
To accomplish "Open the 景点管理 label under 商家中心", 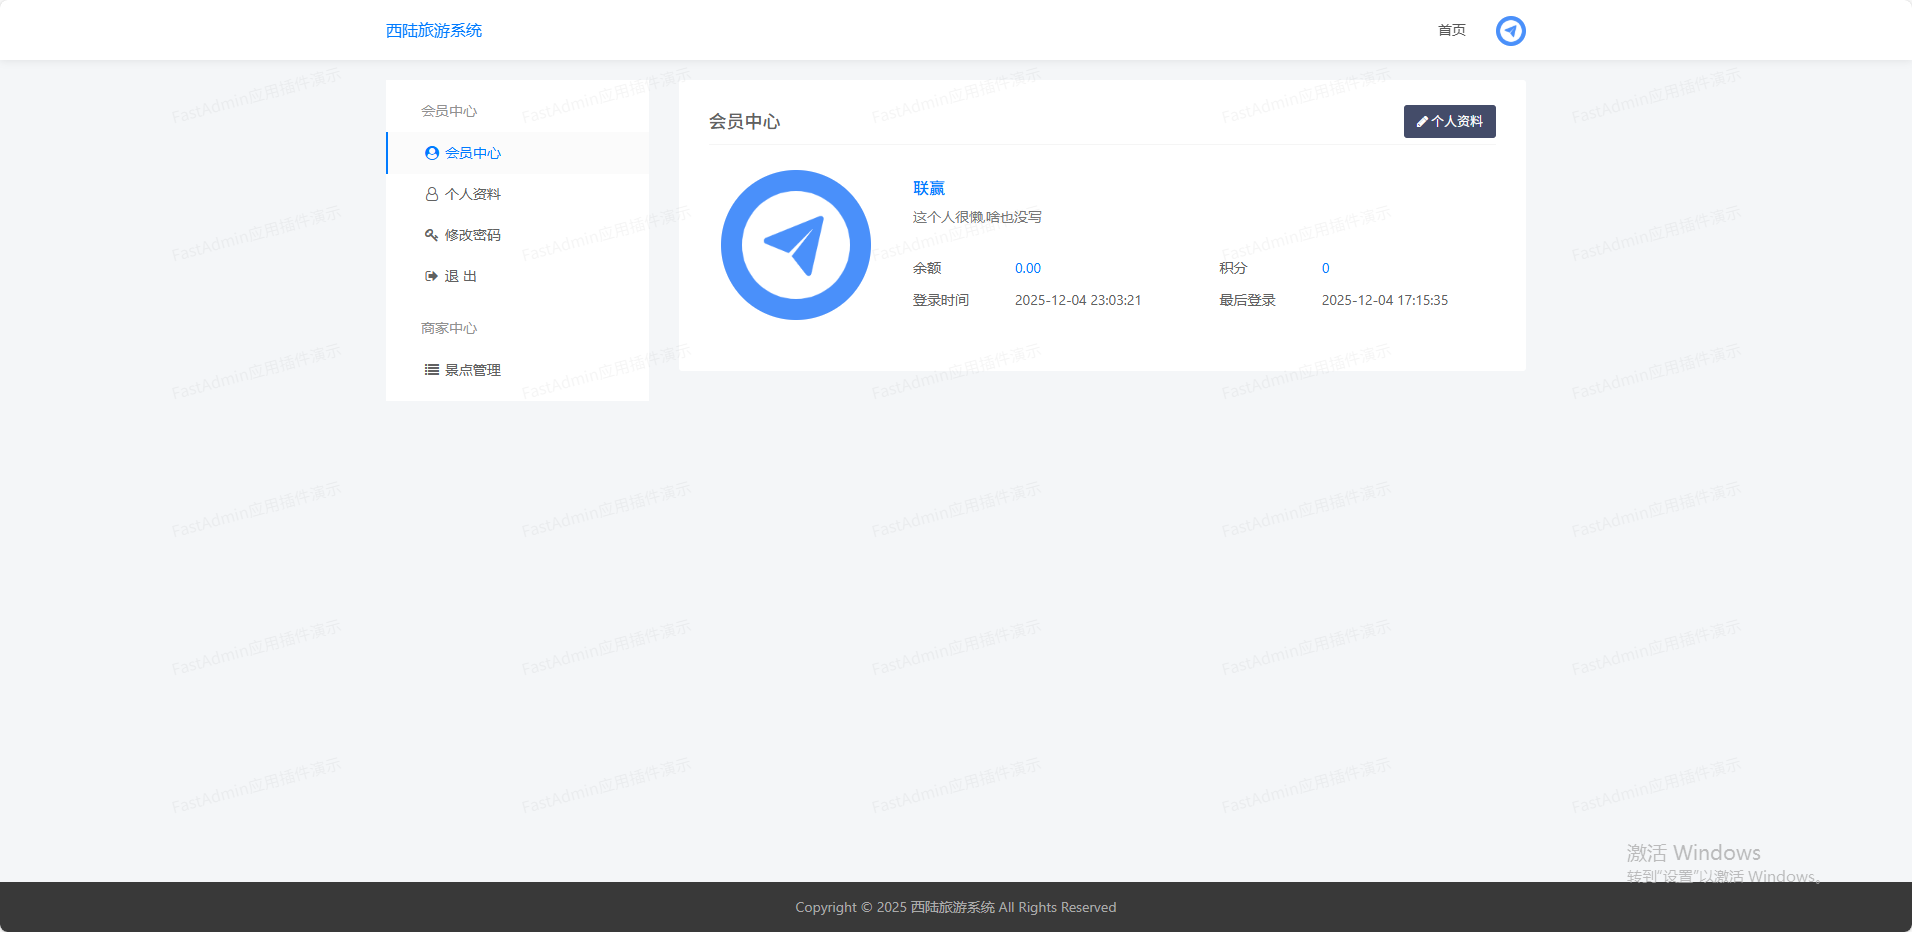I will (x=473, y=370).
